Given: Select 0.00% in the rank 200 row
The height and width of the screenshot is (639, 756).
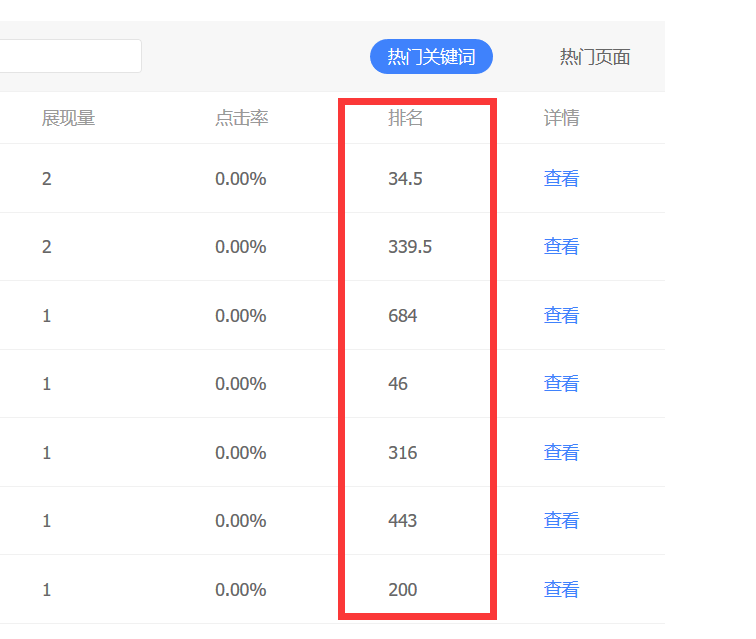Looking at the screenshot, I should 241,590.
